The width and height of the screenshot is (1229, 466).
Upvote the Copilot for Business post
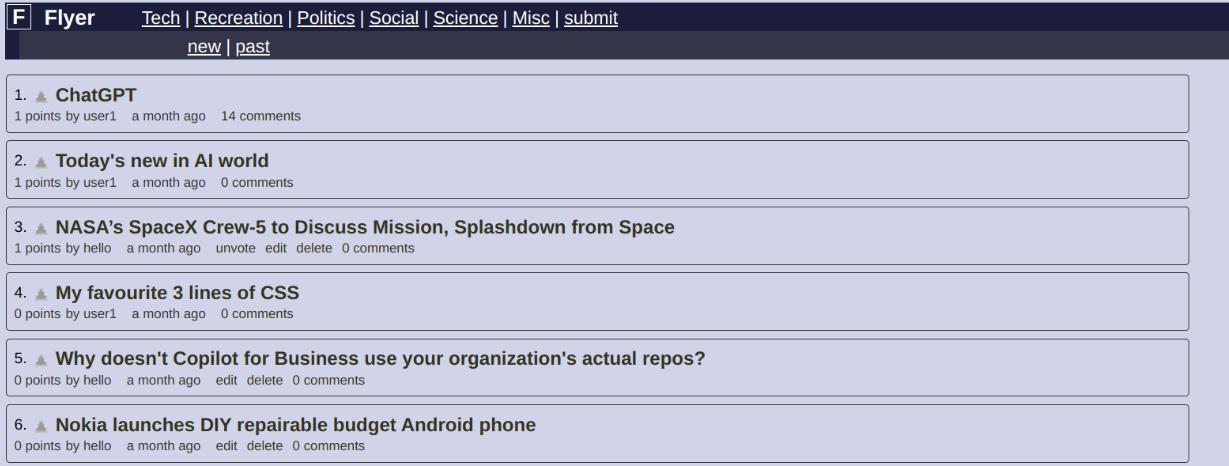pyautogui.click(x=41, y=360)
